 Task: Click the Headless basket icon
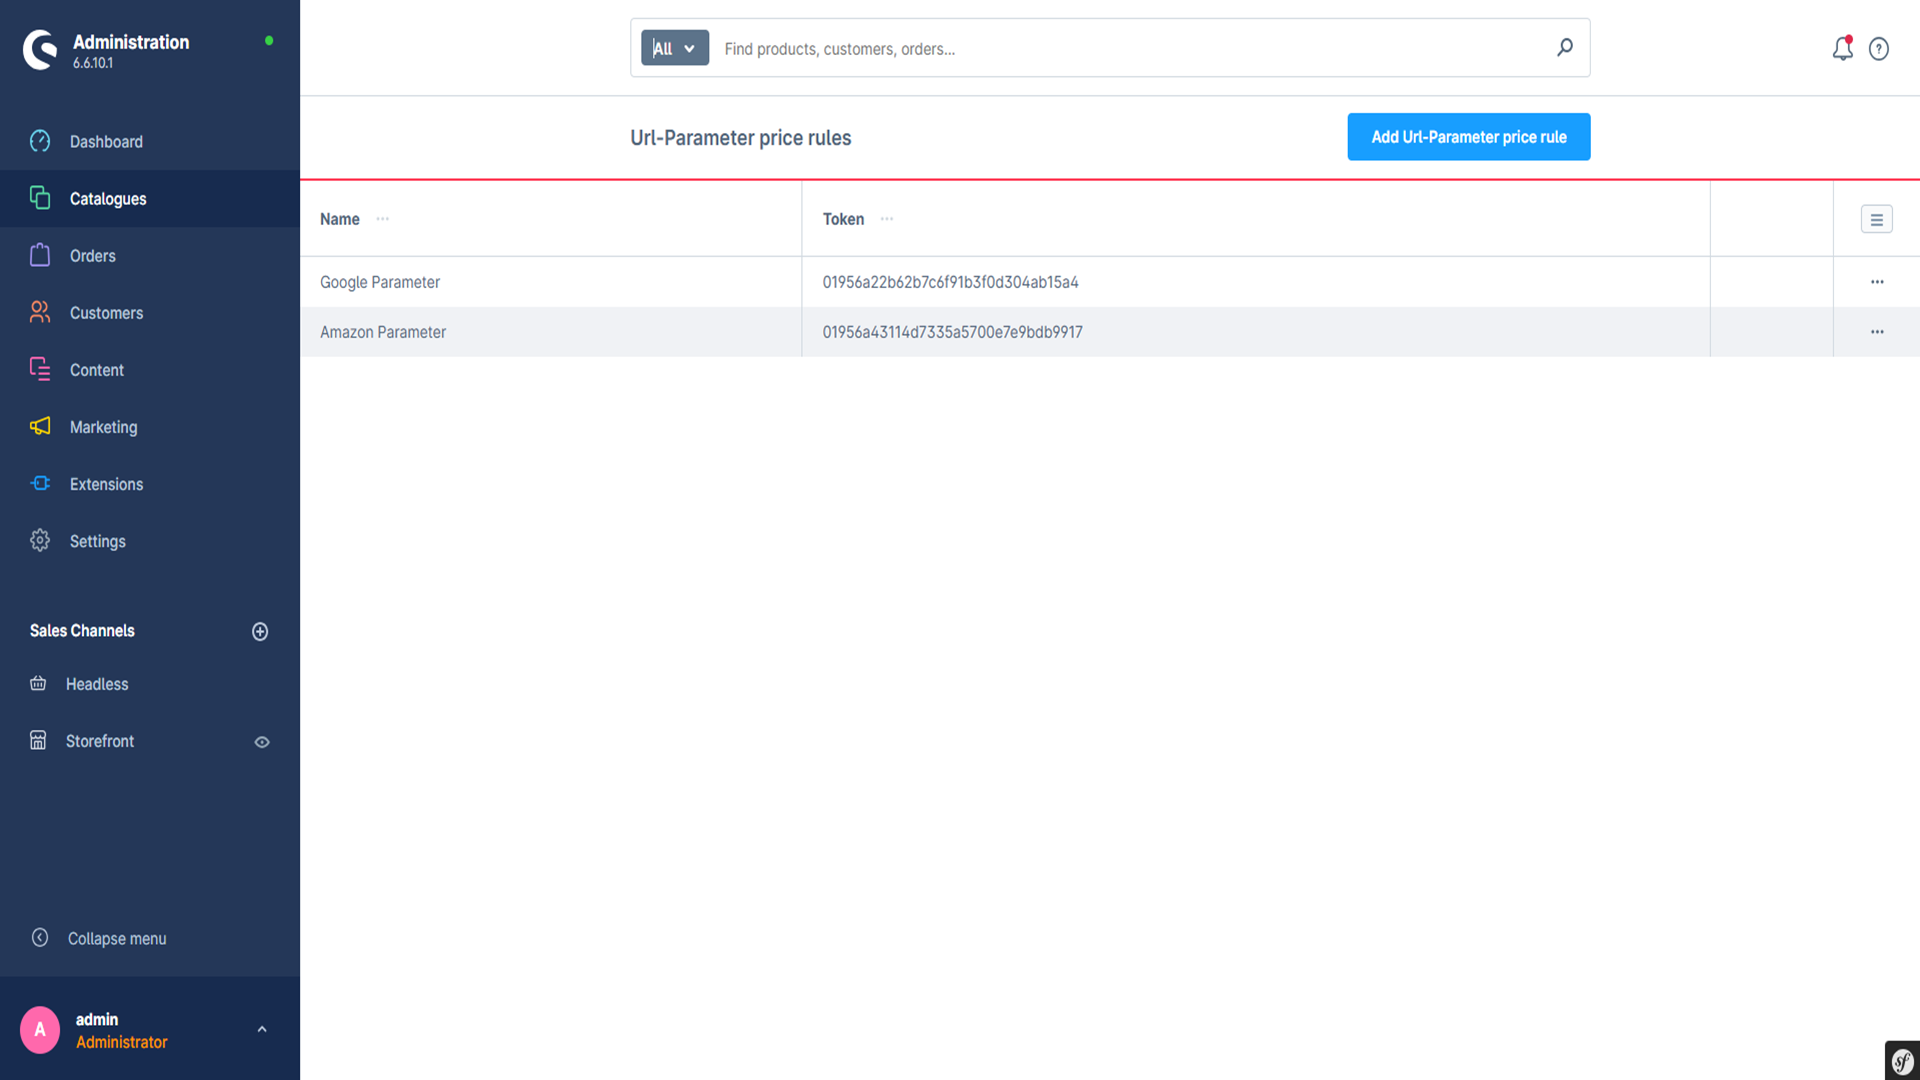[38, 683]
